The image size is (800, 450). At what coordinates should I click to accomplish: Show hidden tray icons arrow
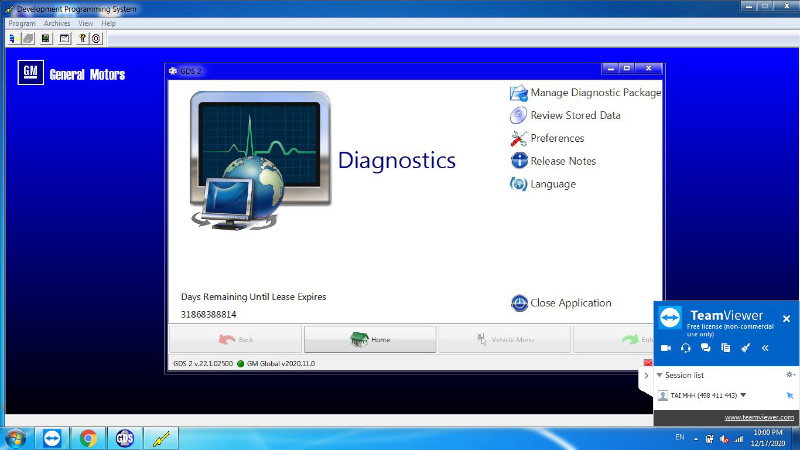(x=696, y=439)
